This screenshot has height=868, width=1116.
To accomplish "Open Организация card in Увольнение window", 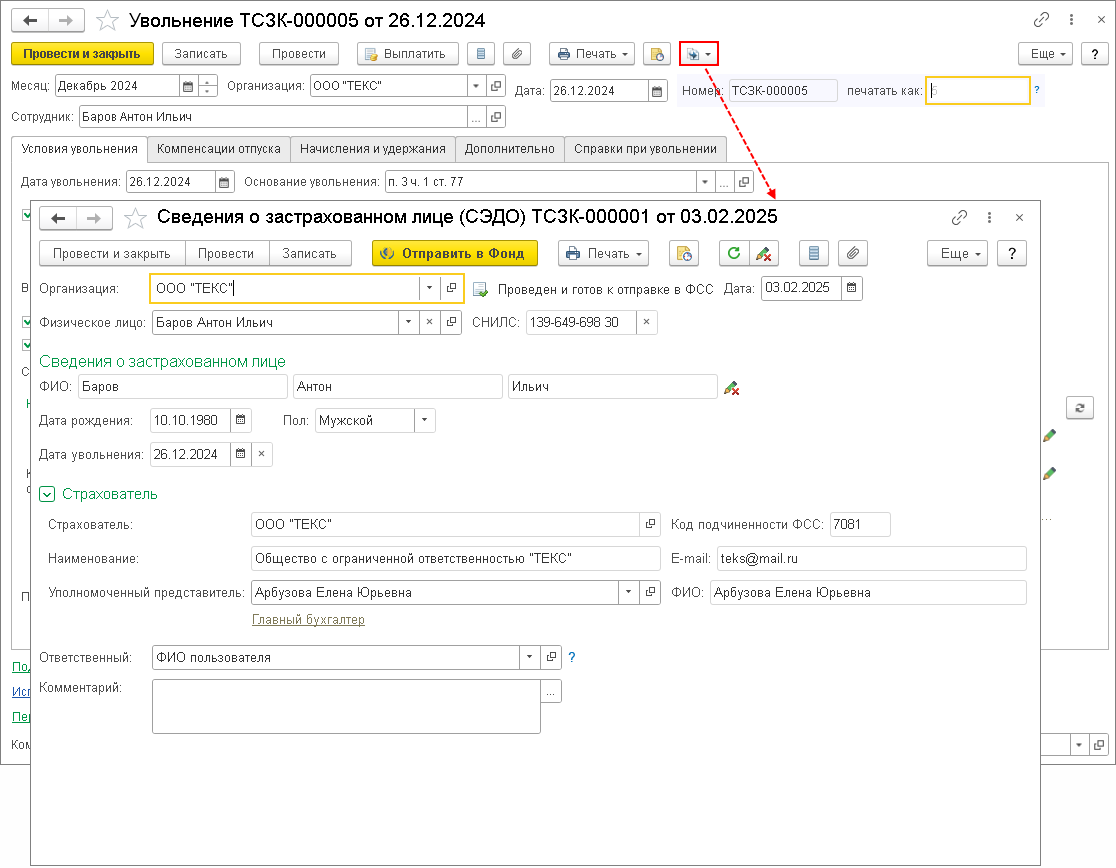I will click(496, 86).
